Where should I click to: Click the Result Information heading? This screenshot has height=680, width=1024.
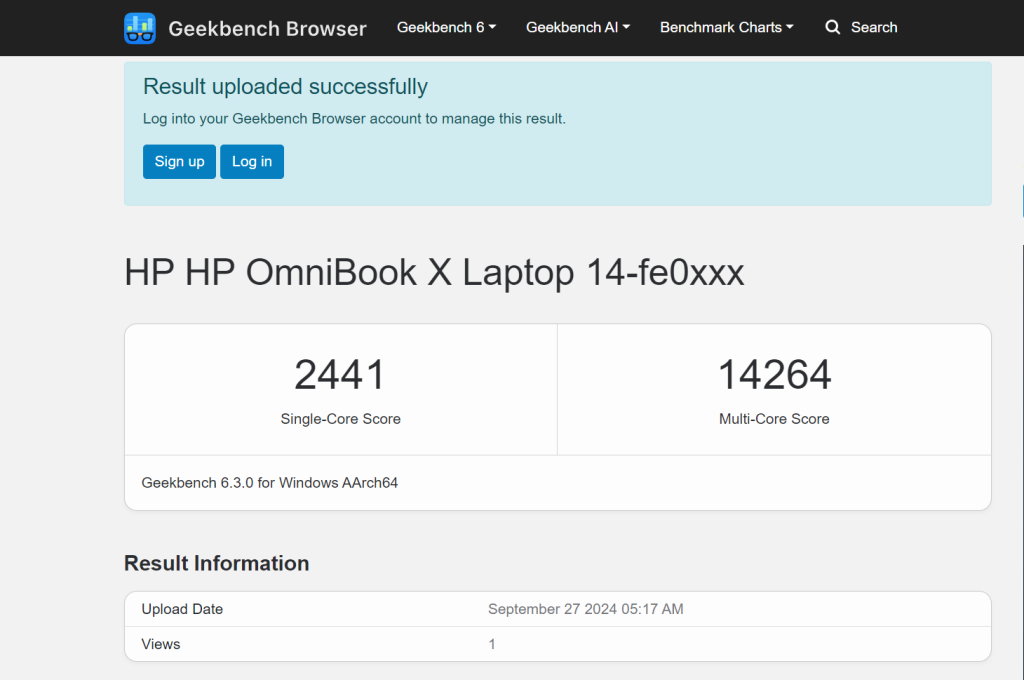(216, 563)
